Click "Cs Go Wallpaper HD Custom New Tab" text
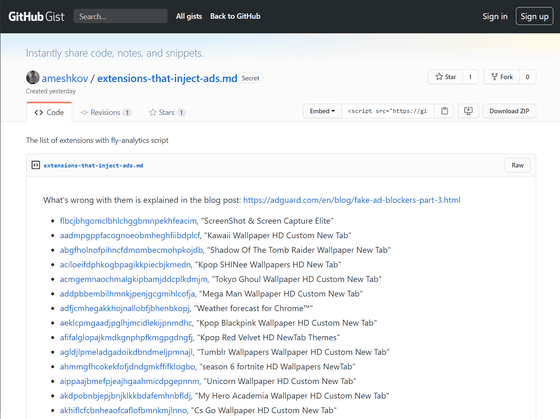The height and width of the screenshot is (419, 560). click(264, 410)
